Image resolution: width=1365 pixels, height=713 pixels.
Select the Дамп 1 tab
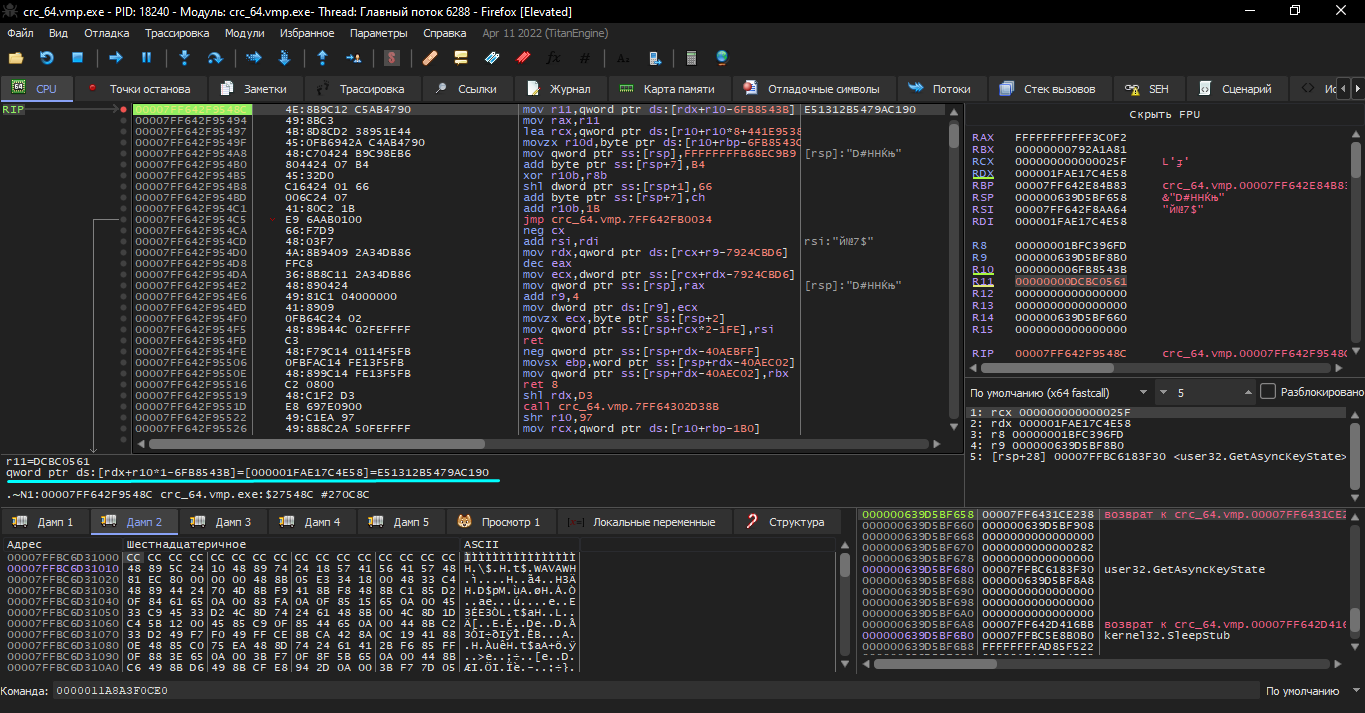pyautogui.click(x=45, y=522)
